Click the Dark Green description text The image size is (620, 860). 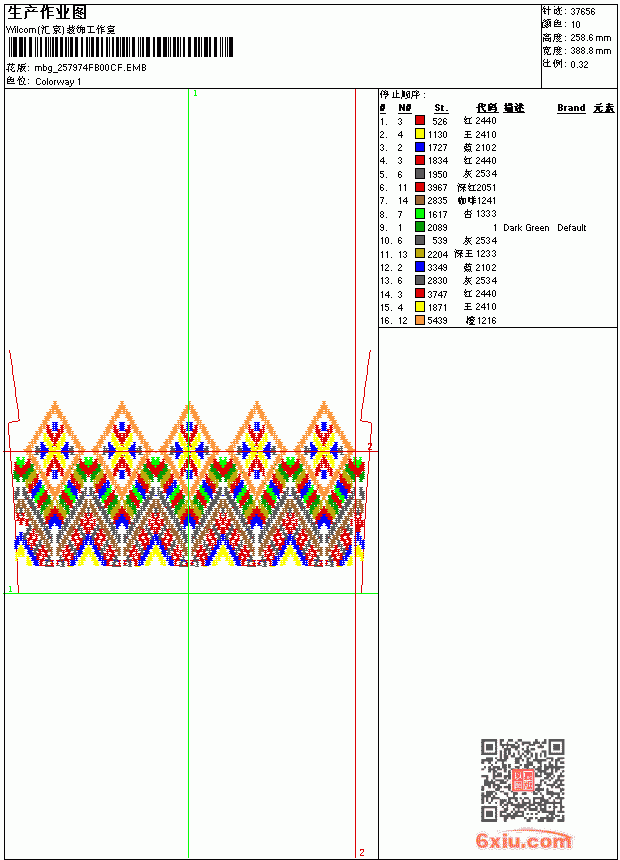point(526,228)
